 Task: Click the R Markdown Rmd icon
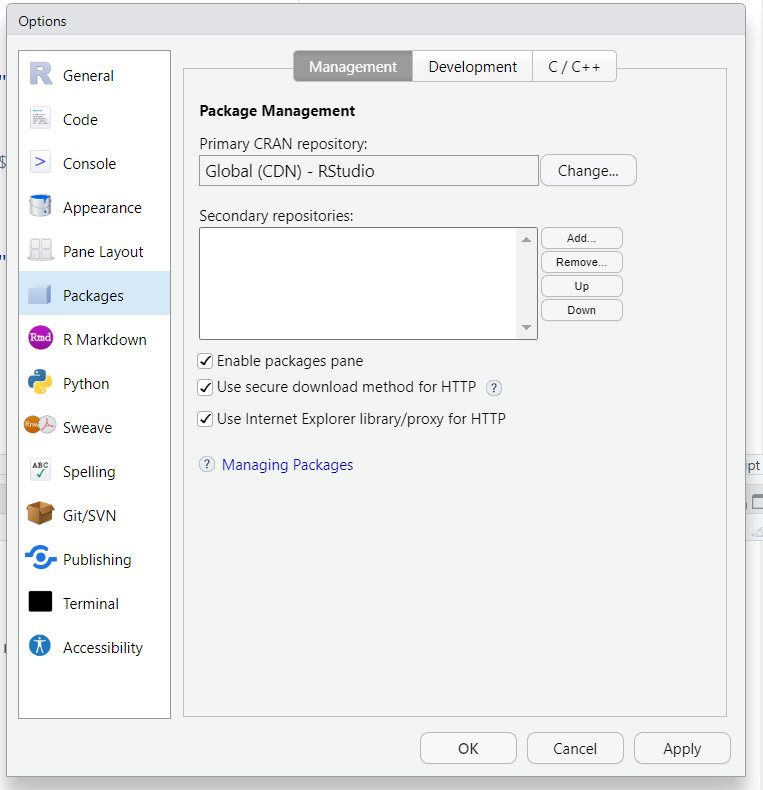click(x=40, y=338)
